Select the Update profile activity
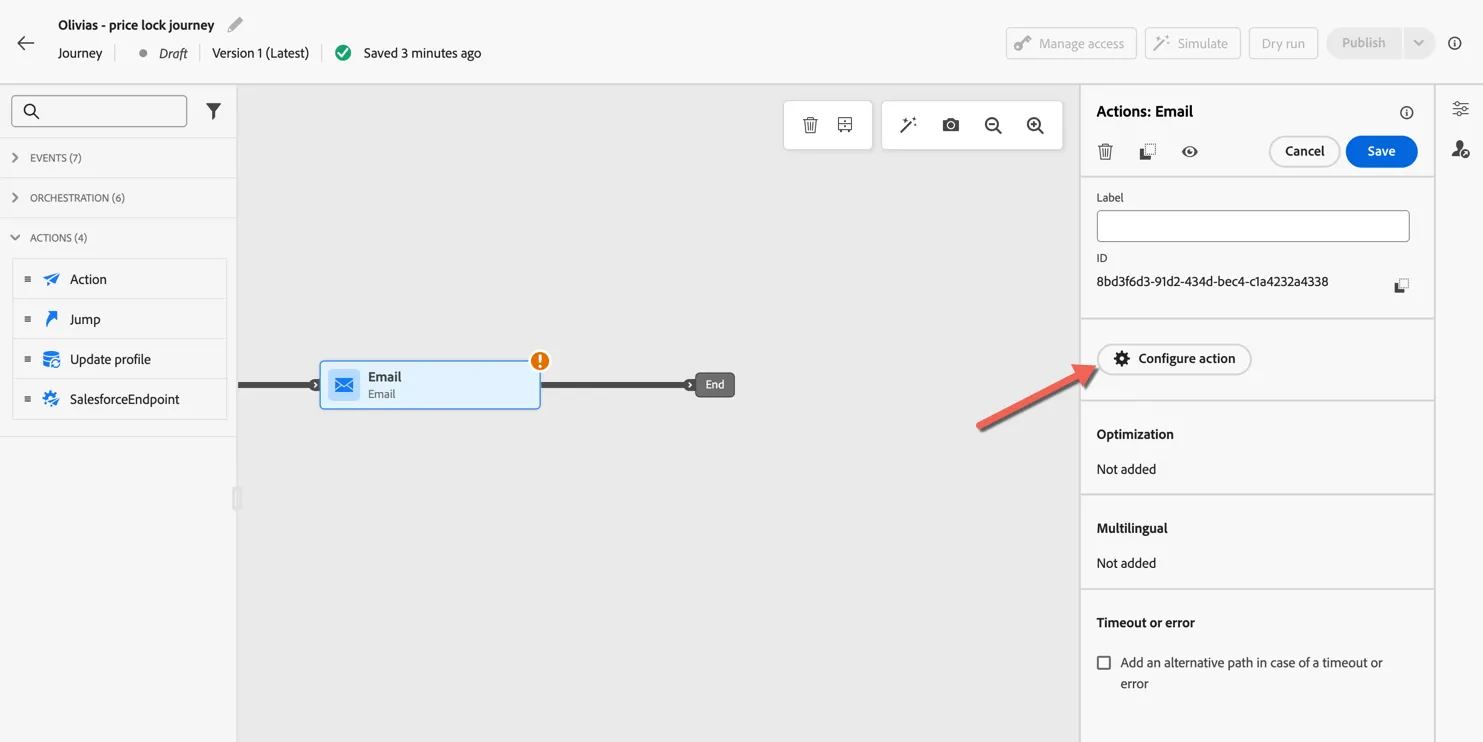The height and width of the screenshot is (742, 1483). pyautogui.click(x=119, y=359)
